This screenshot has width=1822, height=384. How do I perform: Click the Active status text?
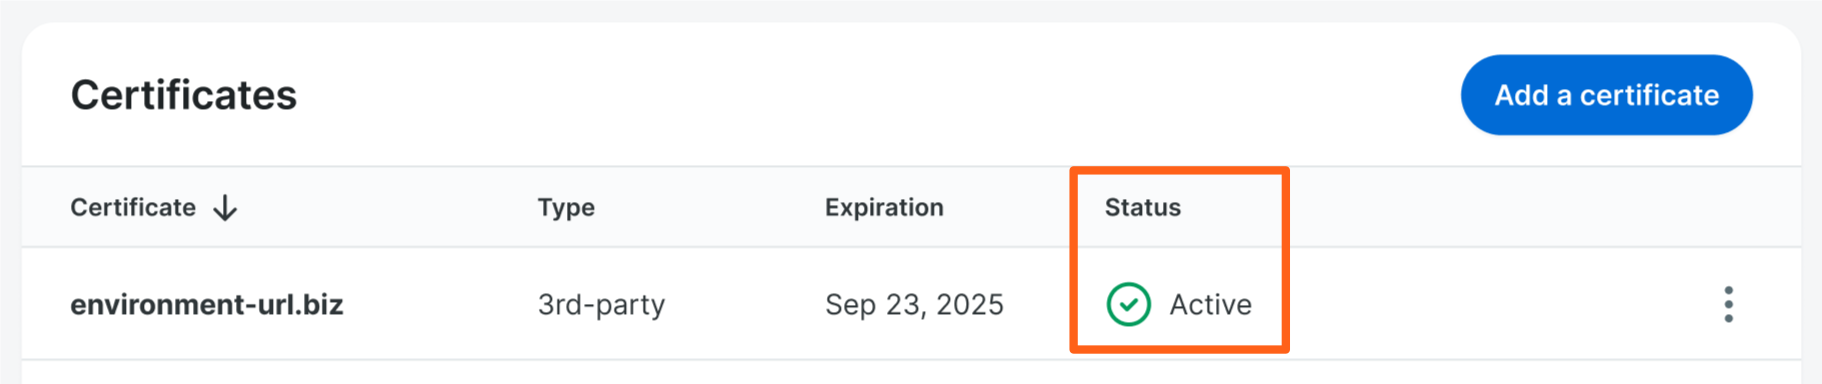tap(1210, 304)
